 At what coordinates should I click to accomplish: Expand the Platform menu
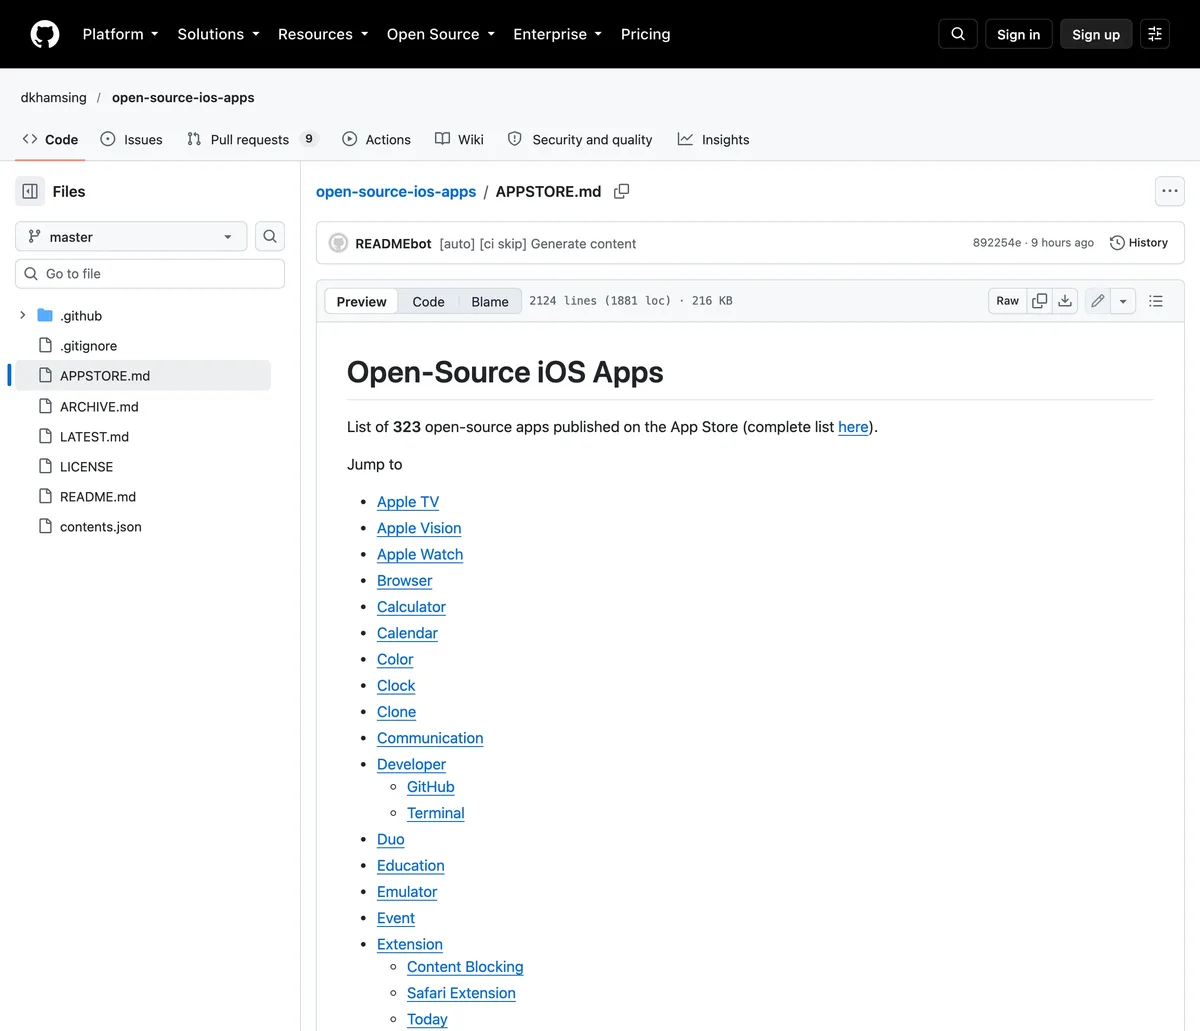click(x=120, y=34)
